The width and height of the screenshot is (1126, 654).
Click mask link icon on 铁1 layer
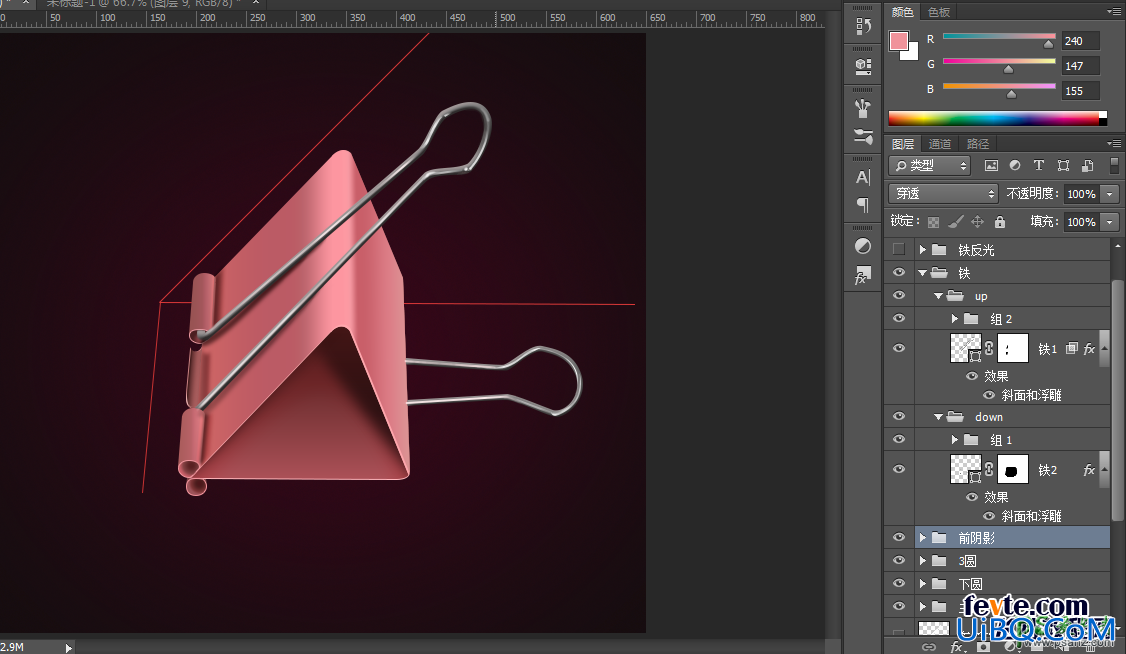point(989,348)
